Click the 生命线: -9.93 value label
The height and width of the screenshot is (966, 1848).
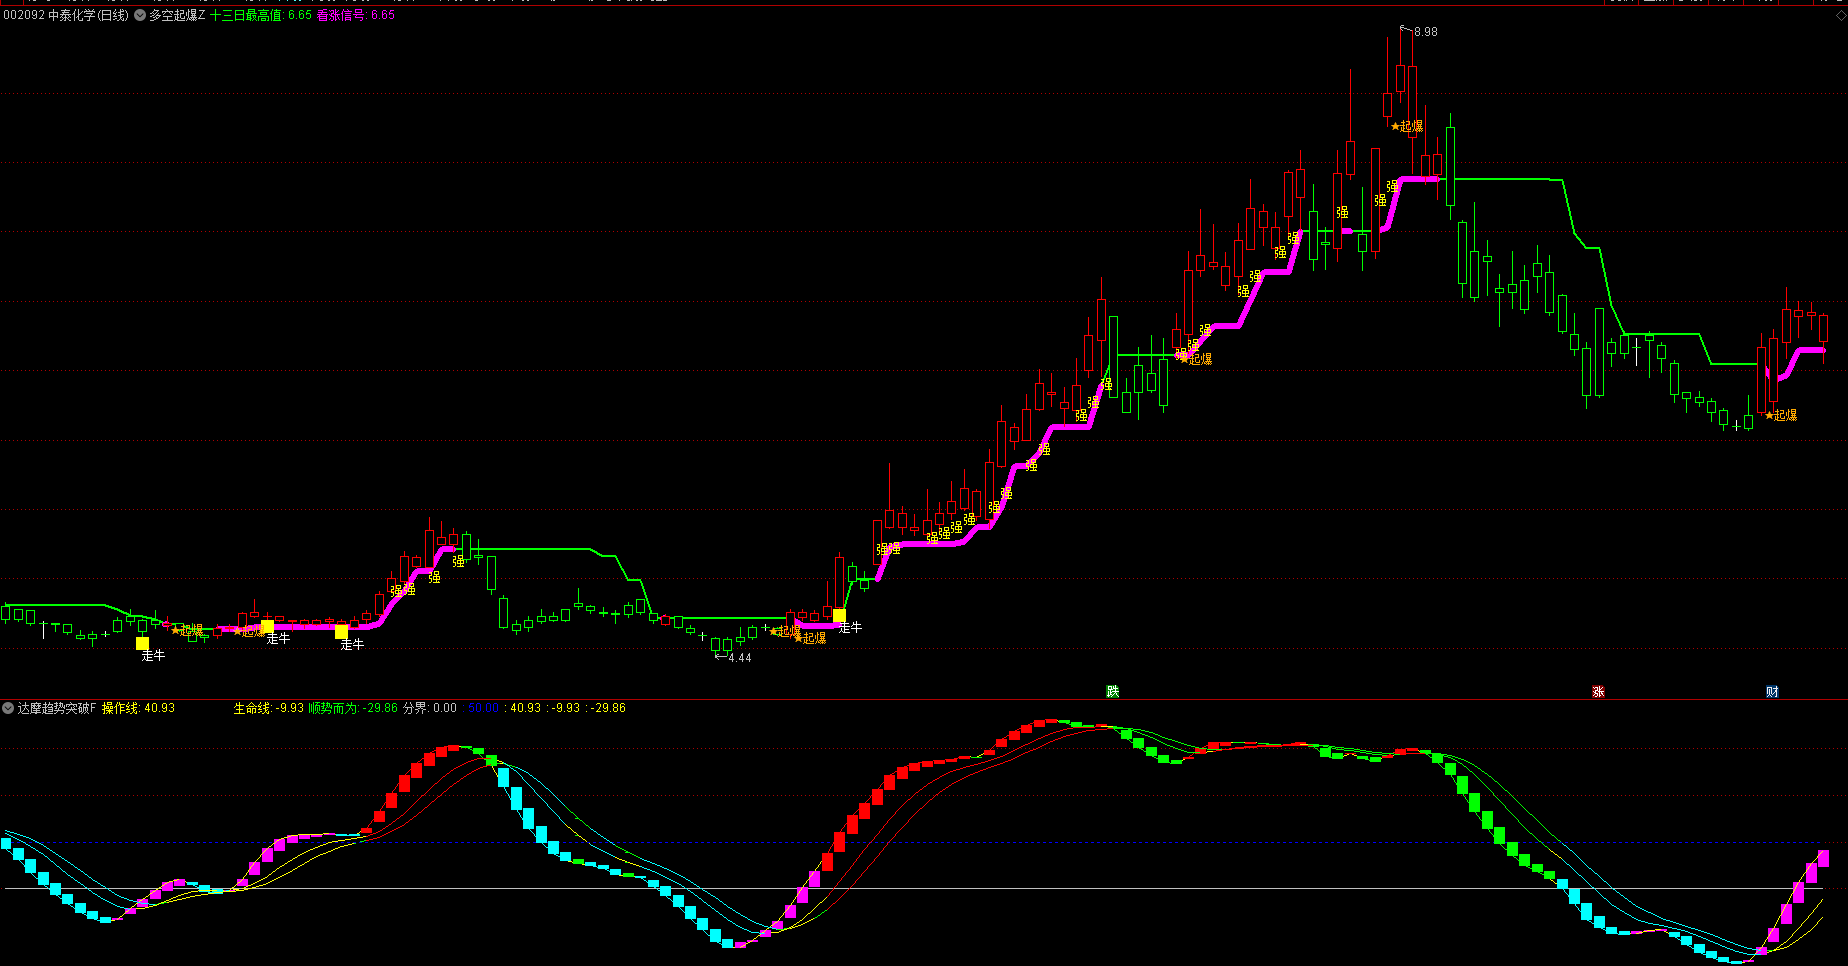(269, 708)
